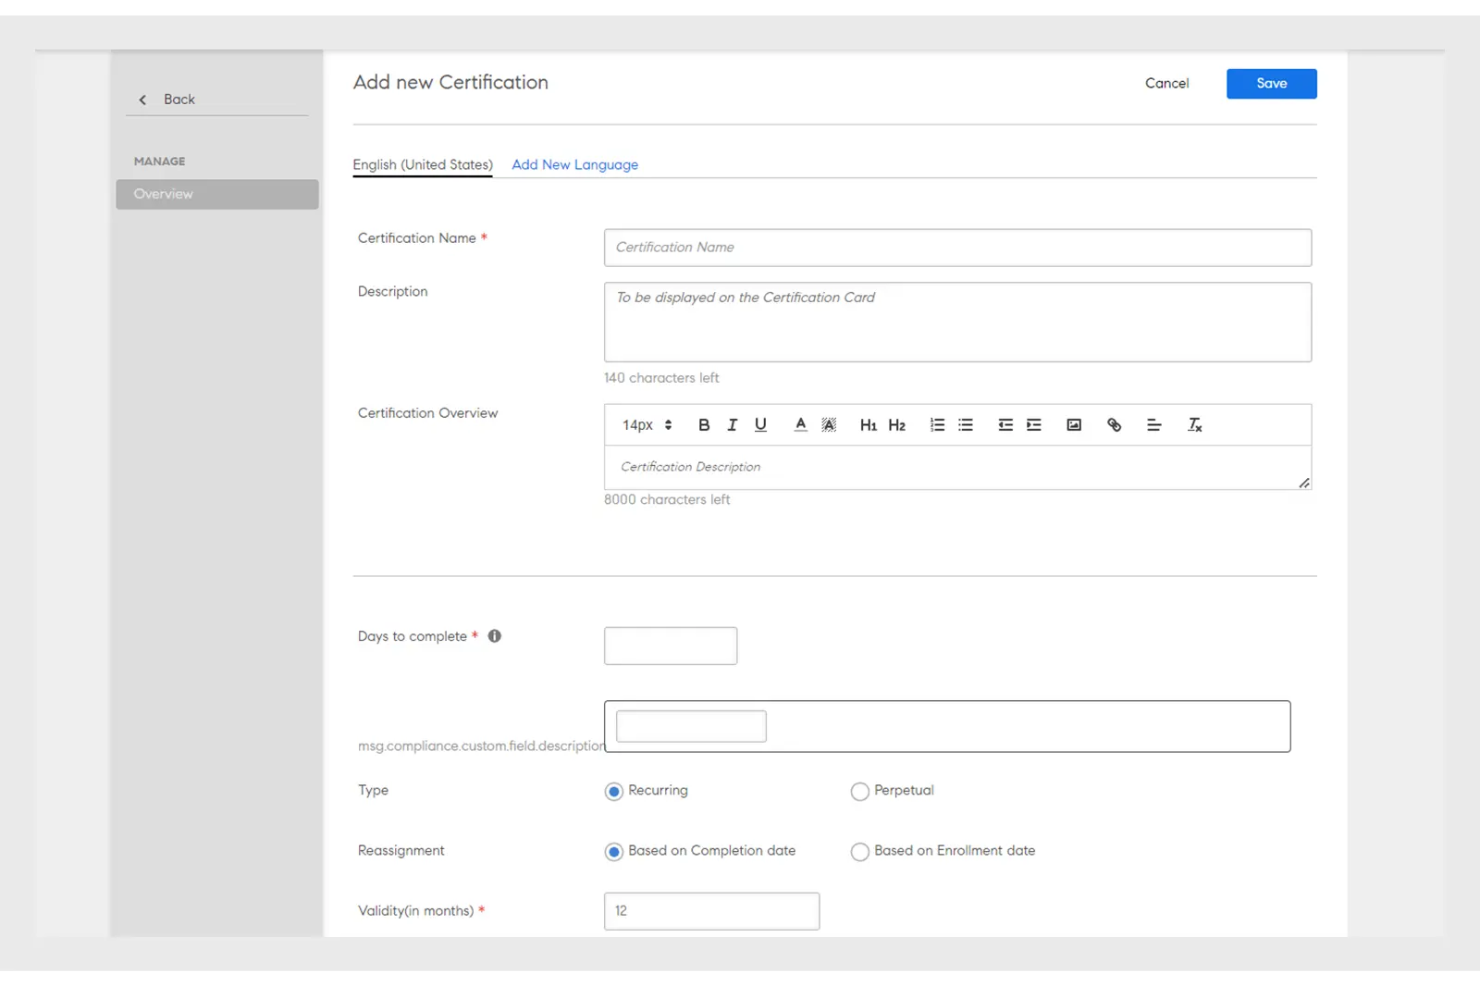Select the Heading 1 format icon
Screen dimensions: 1480x987
(868, 425)
